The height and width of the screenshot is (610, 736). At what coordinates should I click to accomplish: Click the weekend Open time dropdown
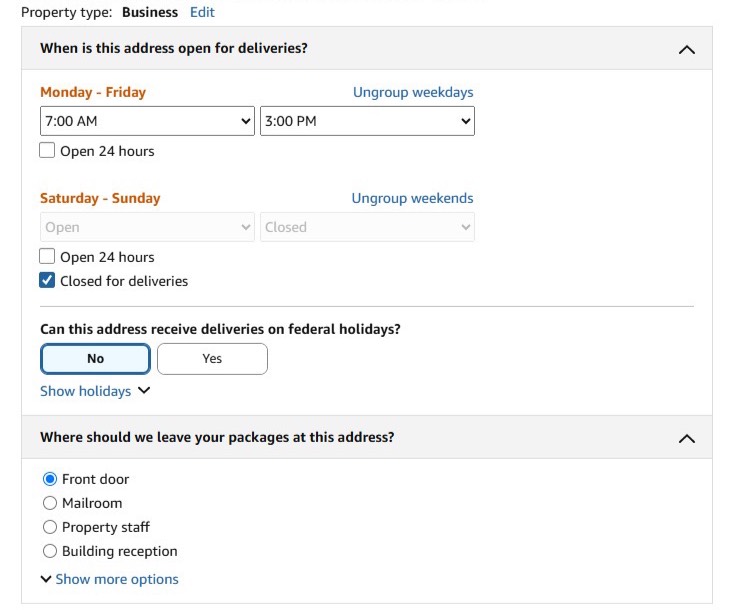(x=147, y=227)
